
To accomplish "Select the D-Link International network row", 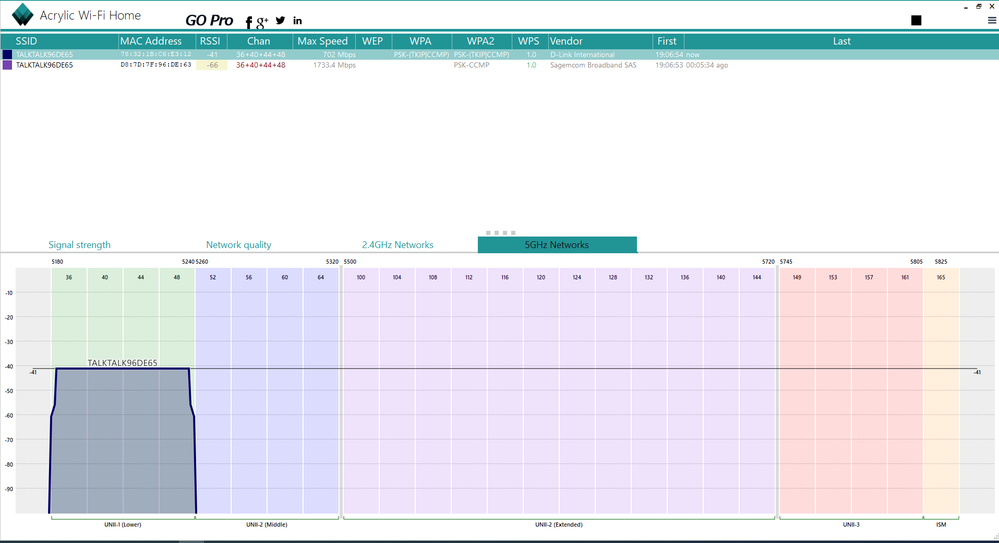I will [500, 55].
